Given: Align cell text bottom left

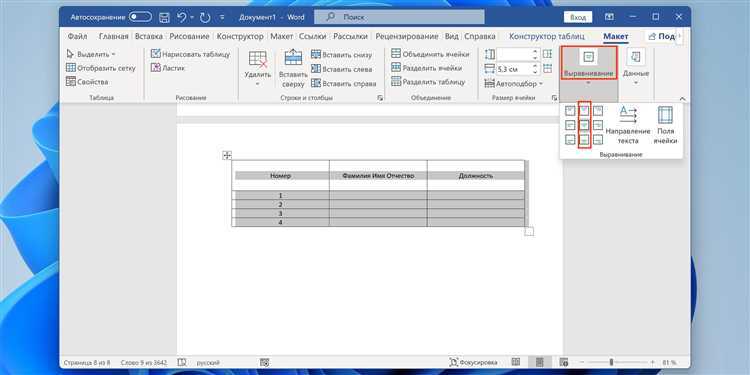Looking at the screenshot, I should point(570,140).
